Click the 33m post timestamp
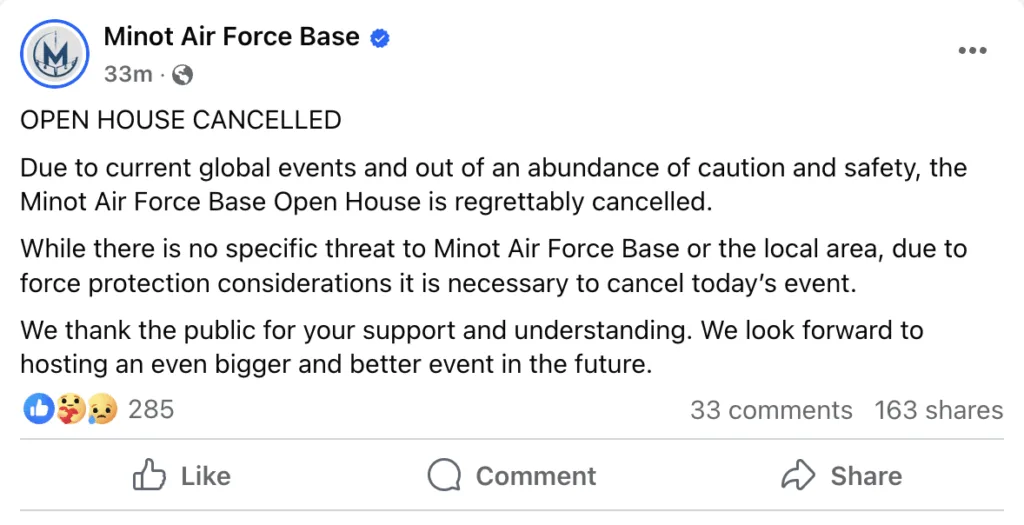Screen dimensions: 1024x525 click(128, 75)
